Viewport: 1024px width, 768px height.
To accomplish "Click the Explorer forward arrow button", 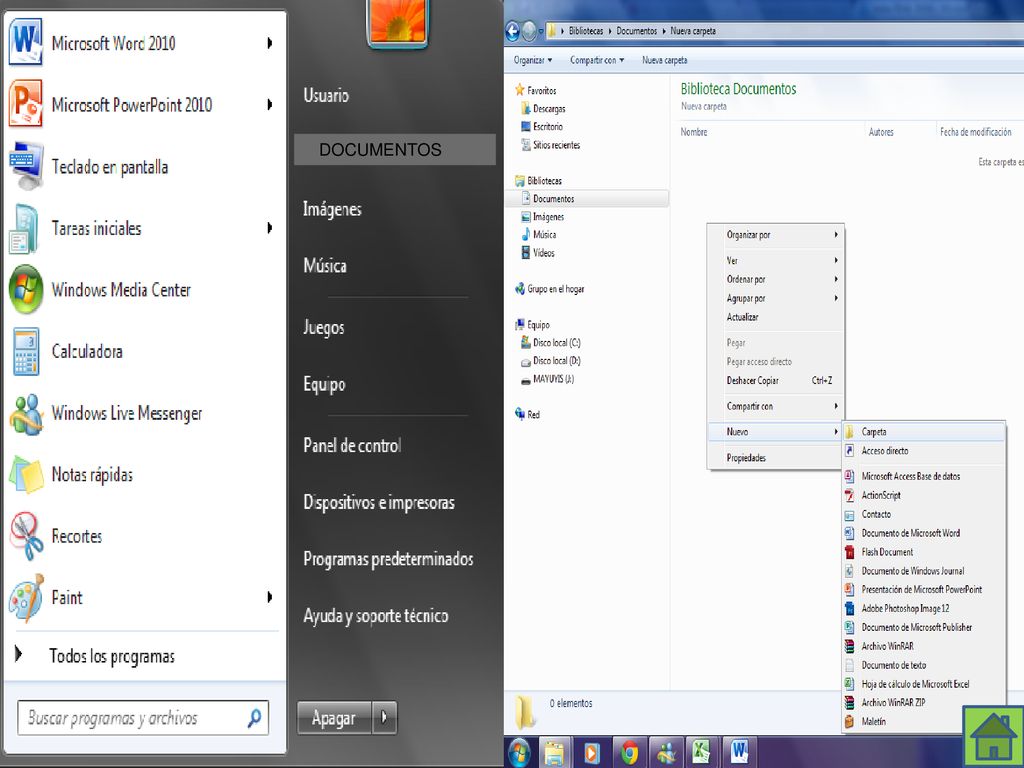I will coord(529,31).
